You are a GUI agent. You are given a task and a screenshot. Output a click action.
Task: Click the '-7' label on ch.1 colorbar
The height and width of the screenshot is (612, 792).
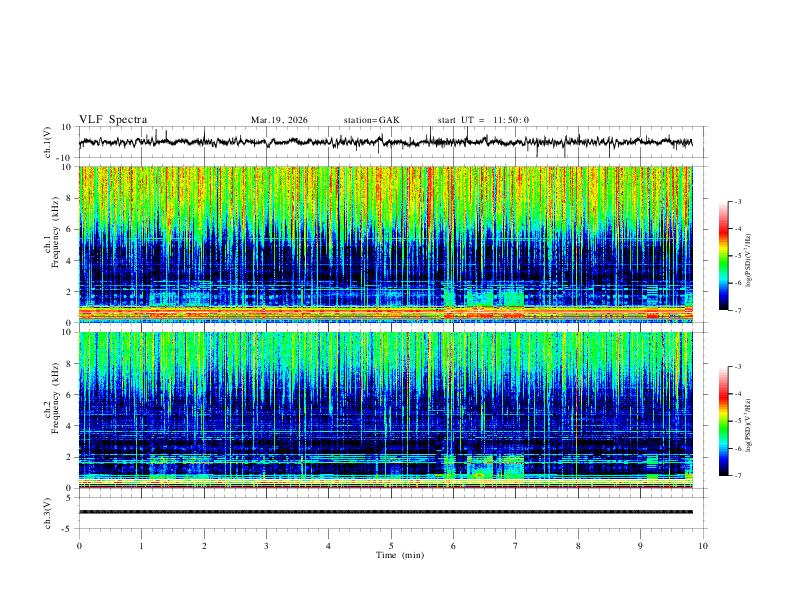(x=738, y=310)
